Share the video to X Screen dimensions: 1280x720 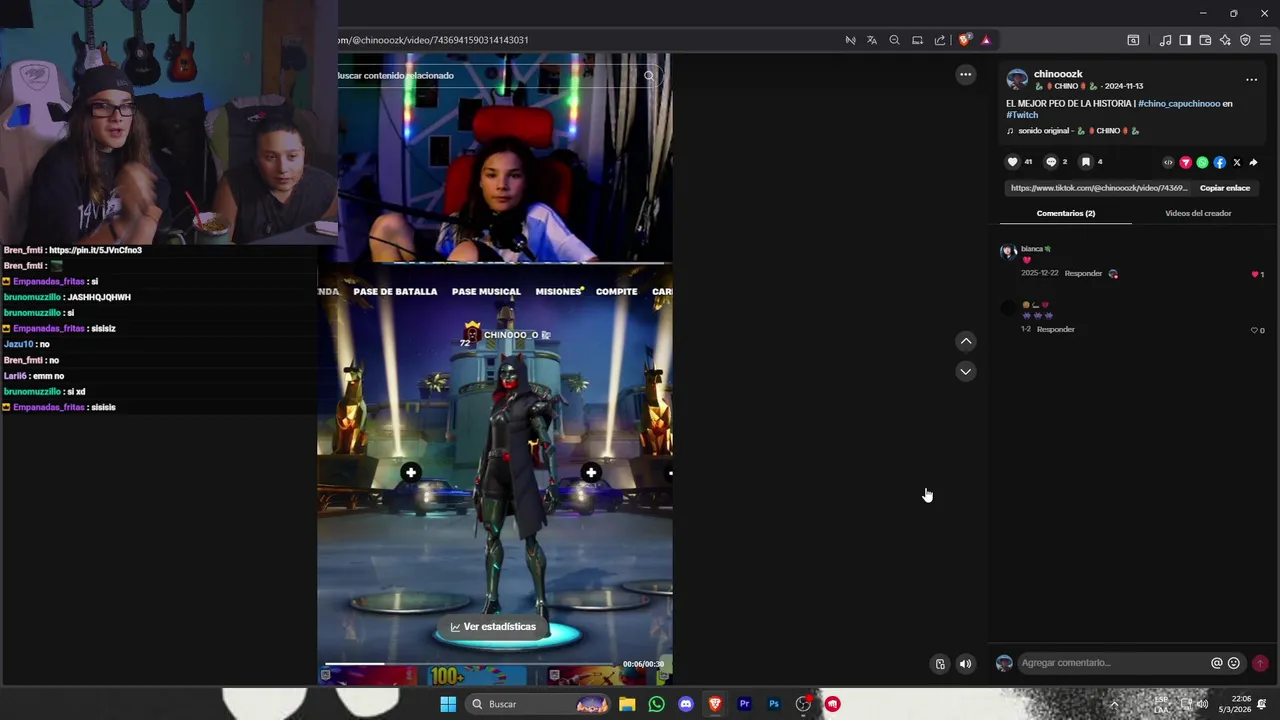[x=1237, y=162]
